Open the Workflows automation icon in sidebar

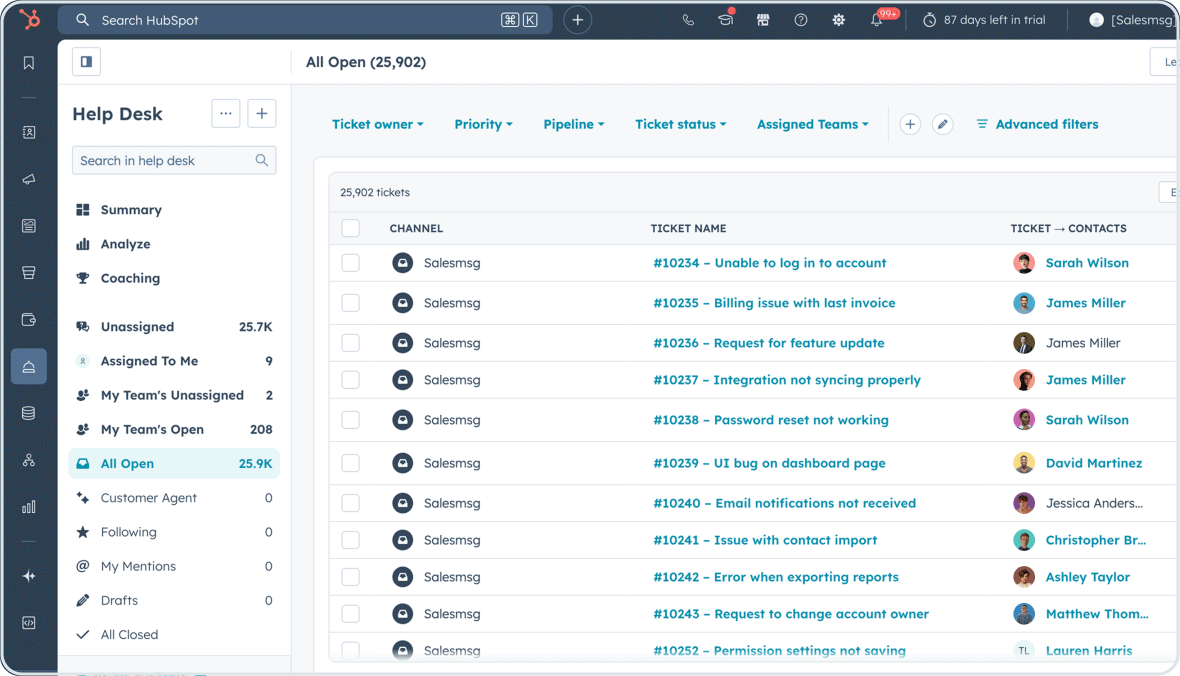(29, 459)
